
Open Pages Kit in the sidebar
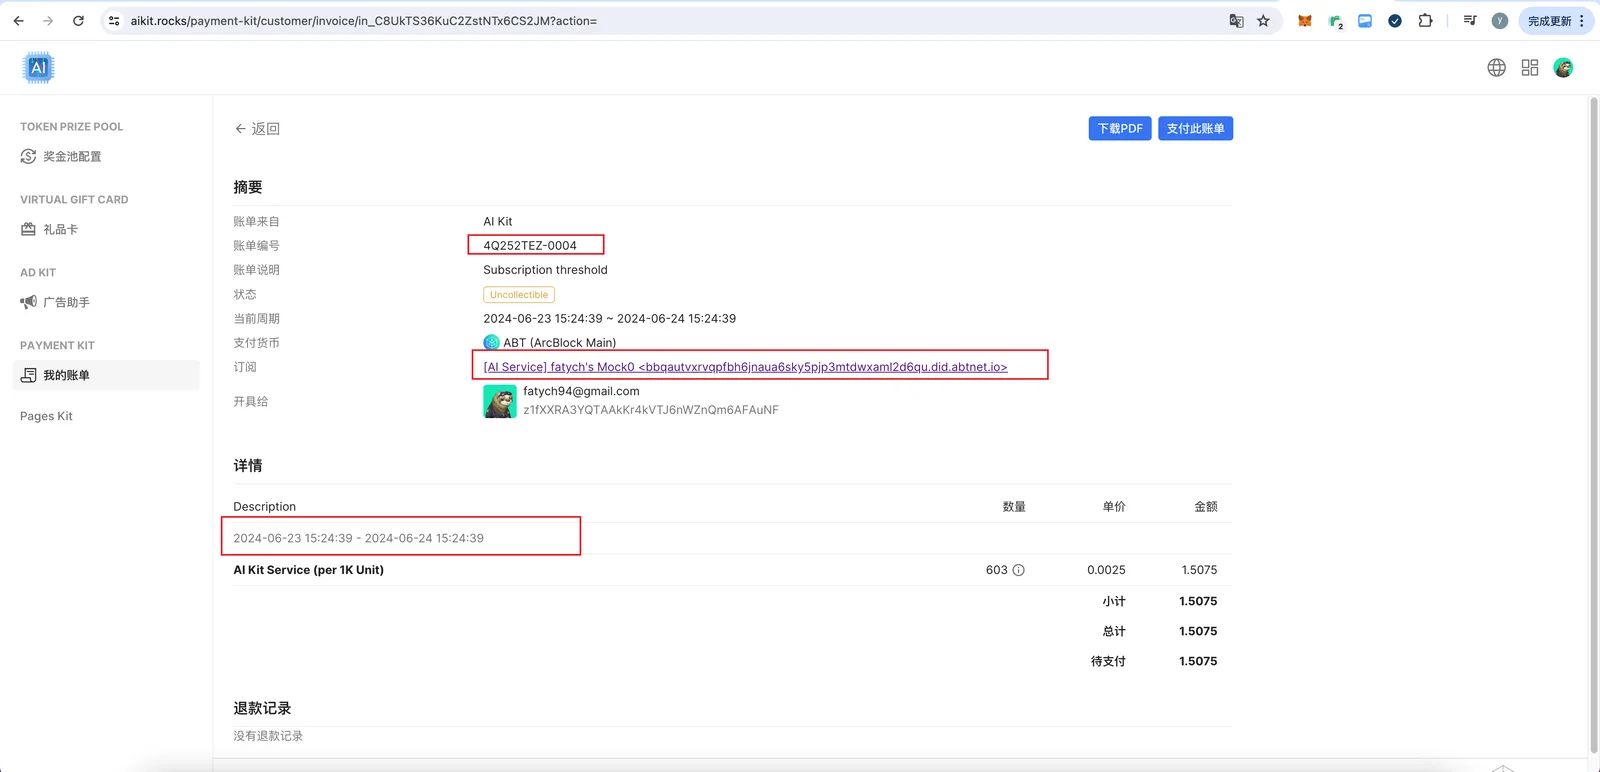[x=46, y=416]
